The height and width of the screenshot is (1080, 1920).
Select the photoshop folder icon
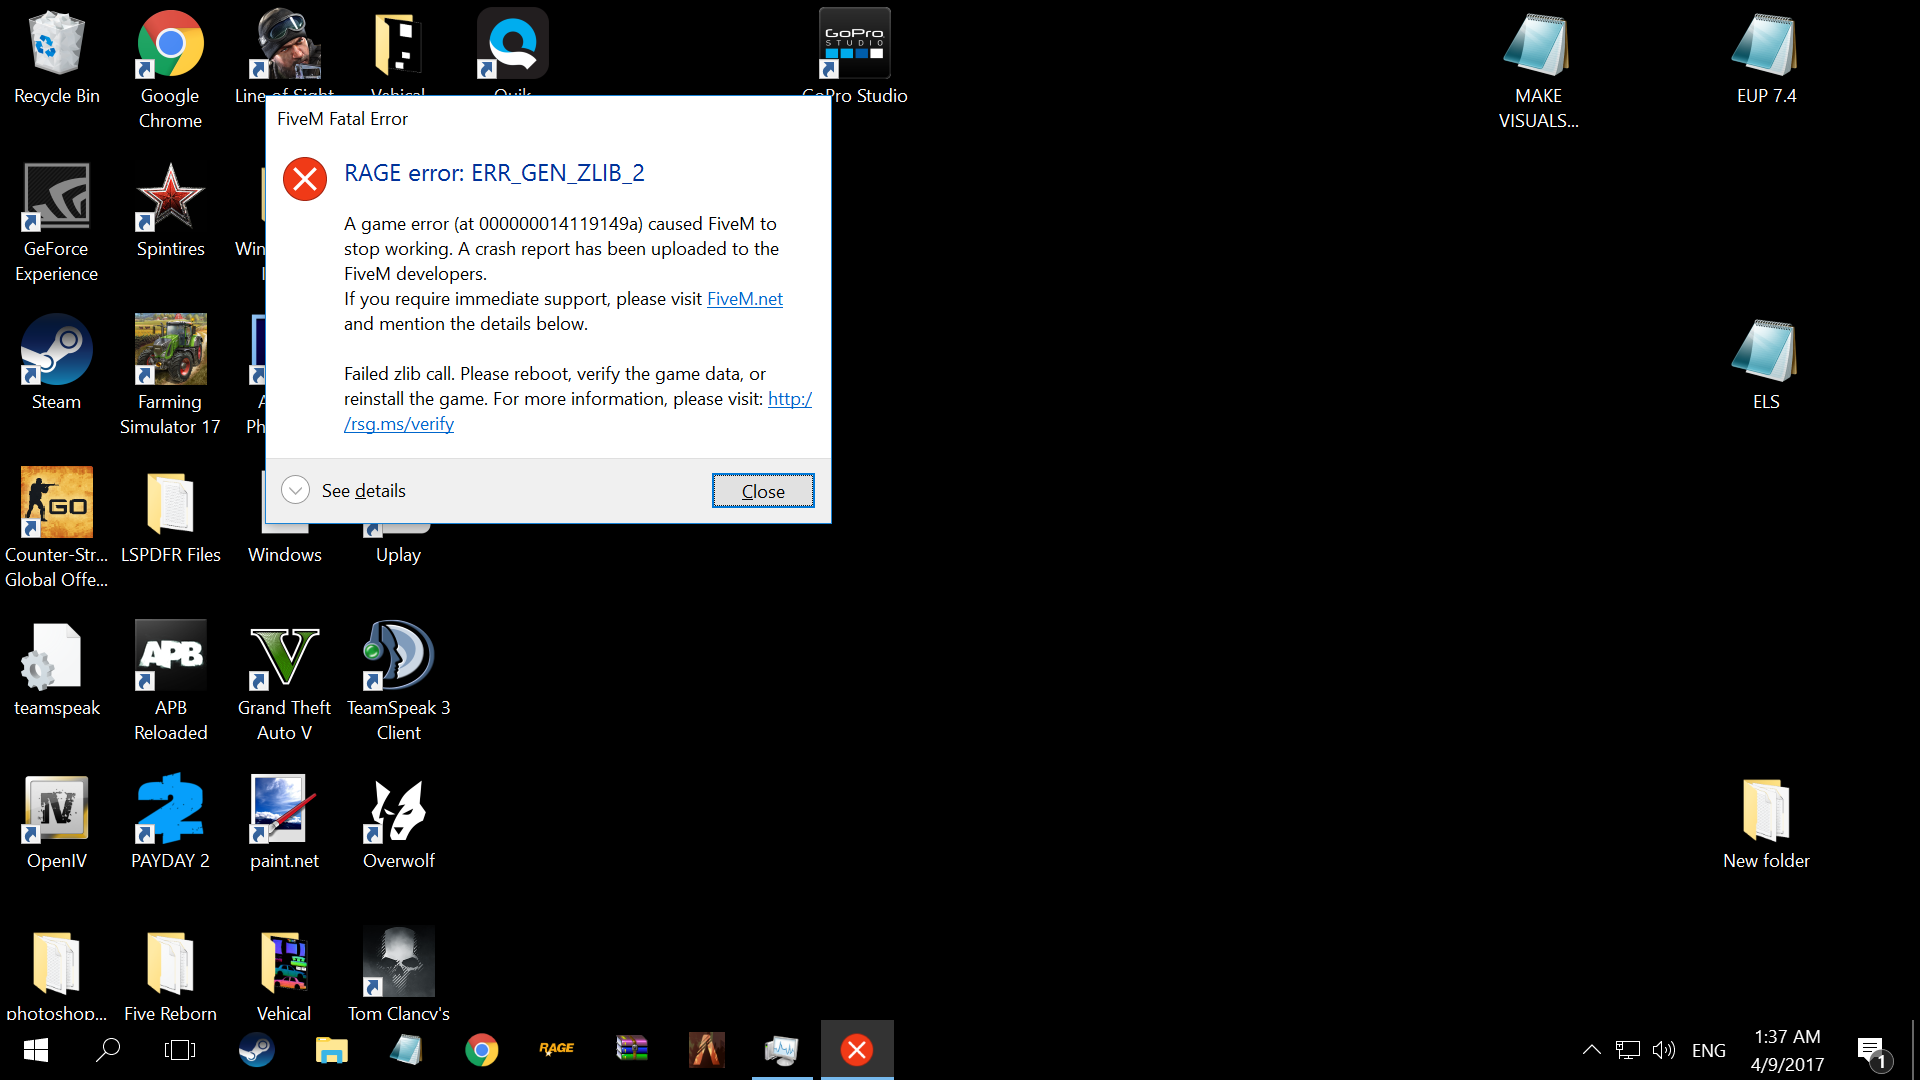pyautogui.click(x=57, y=975)
